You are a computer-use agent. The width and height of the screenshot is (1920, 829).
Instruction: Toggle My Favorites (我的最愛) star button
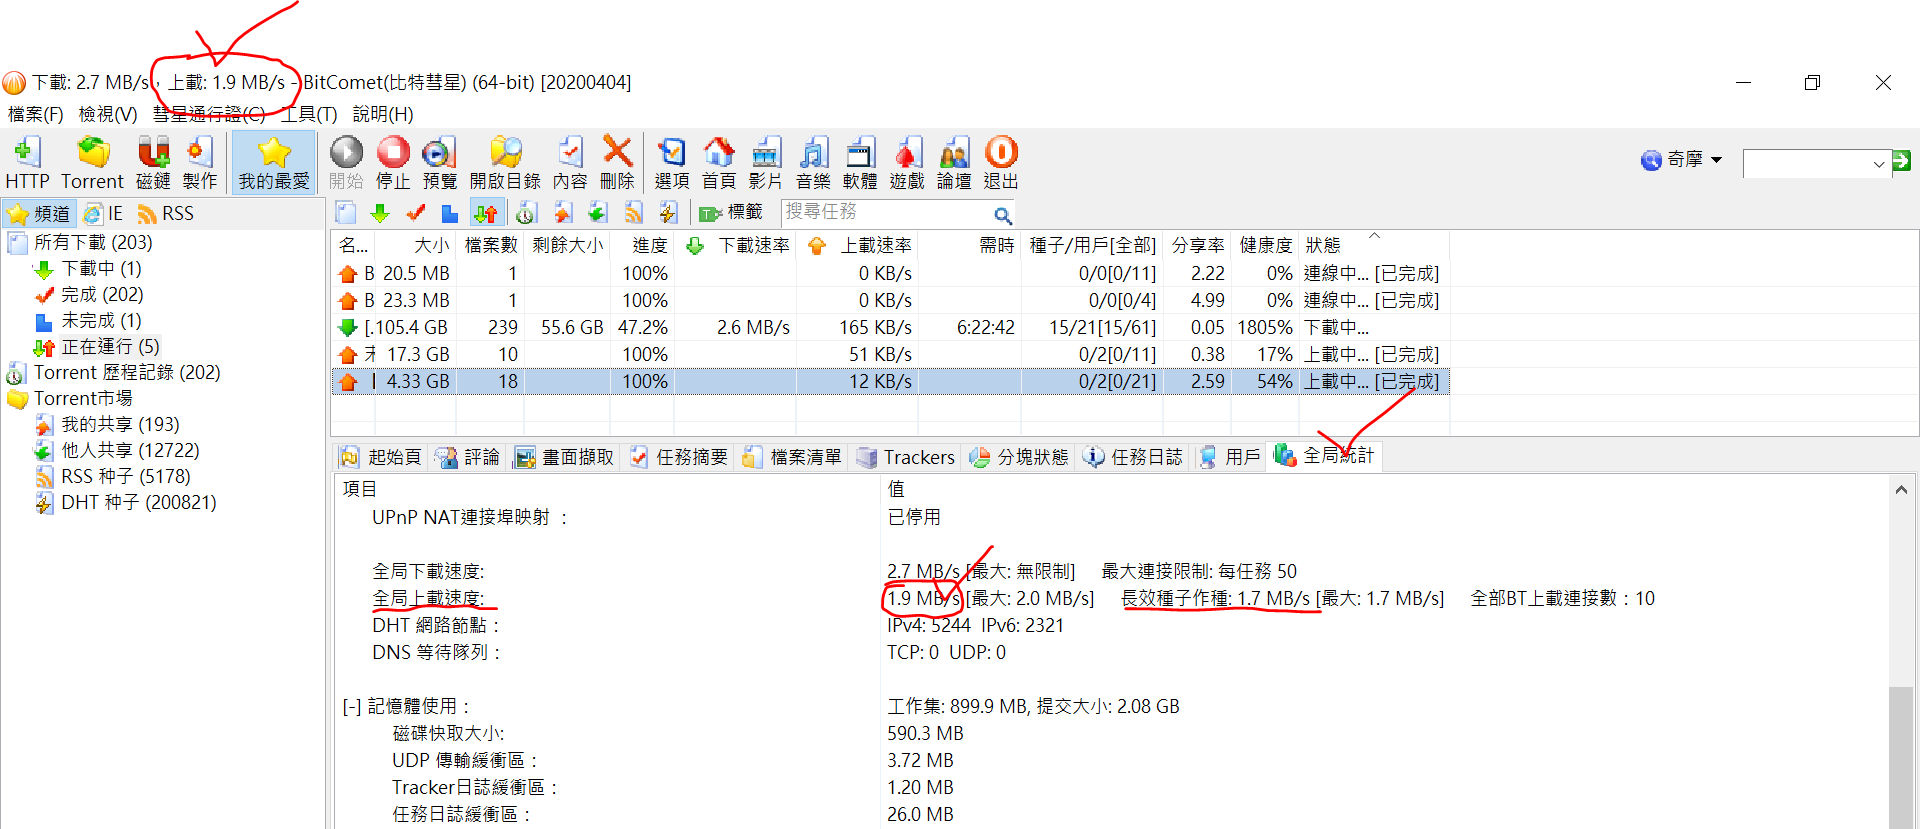(x=274, y=162)
